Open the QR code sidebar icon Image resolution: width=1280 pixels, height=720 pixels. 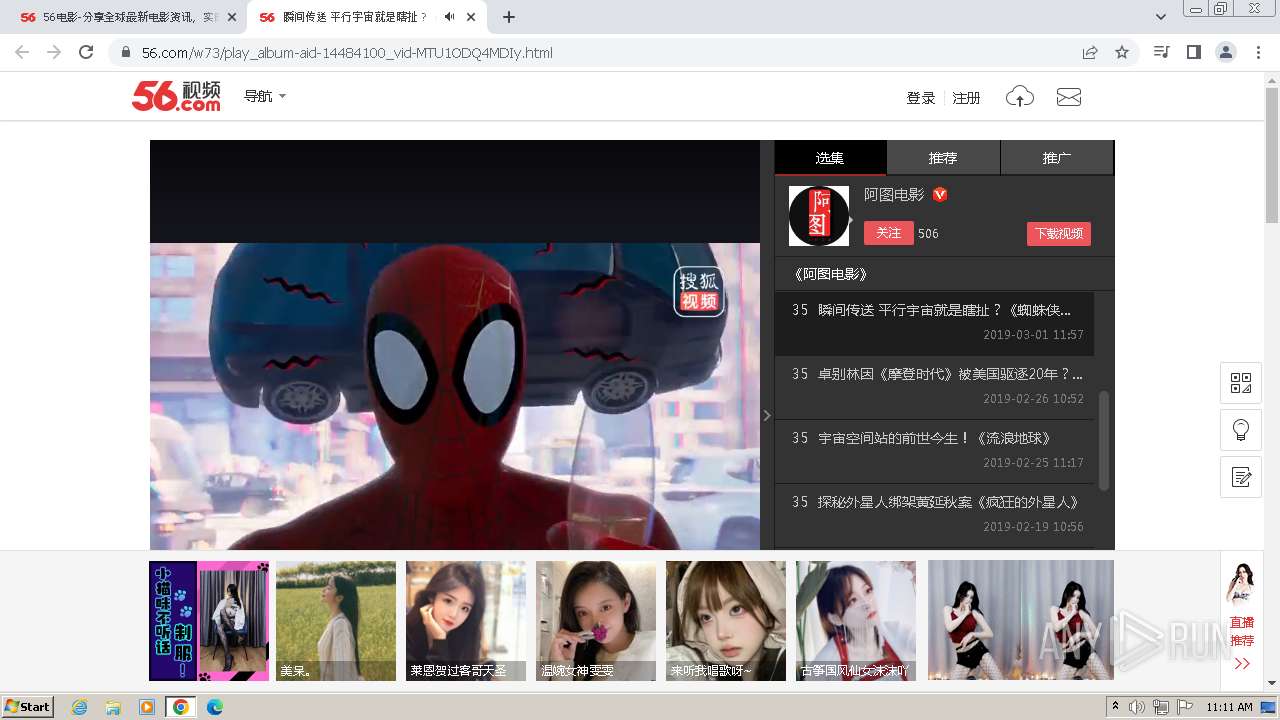pos(1241,383)
